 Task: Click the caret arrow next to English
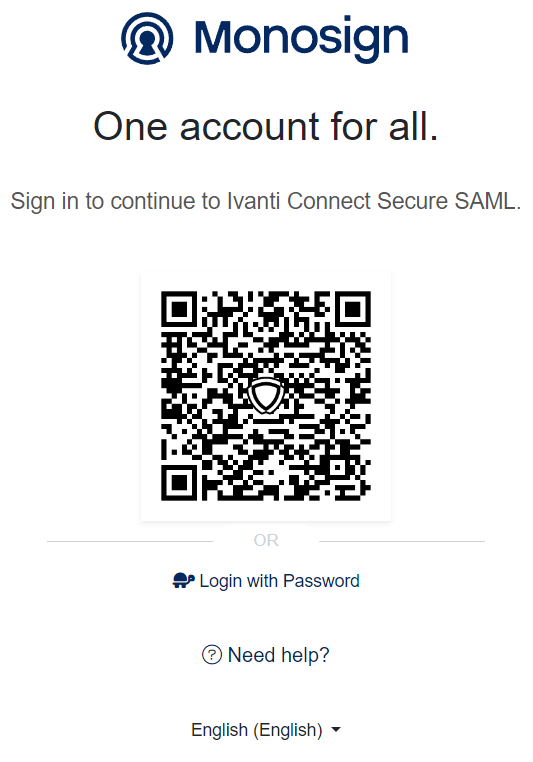coord(336,730)
